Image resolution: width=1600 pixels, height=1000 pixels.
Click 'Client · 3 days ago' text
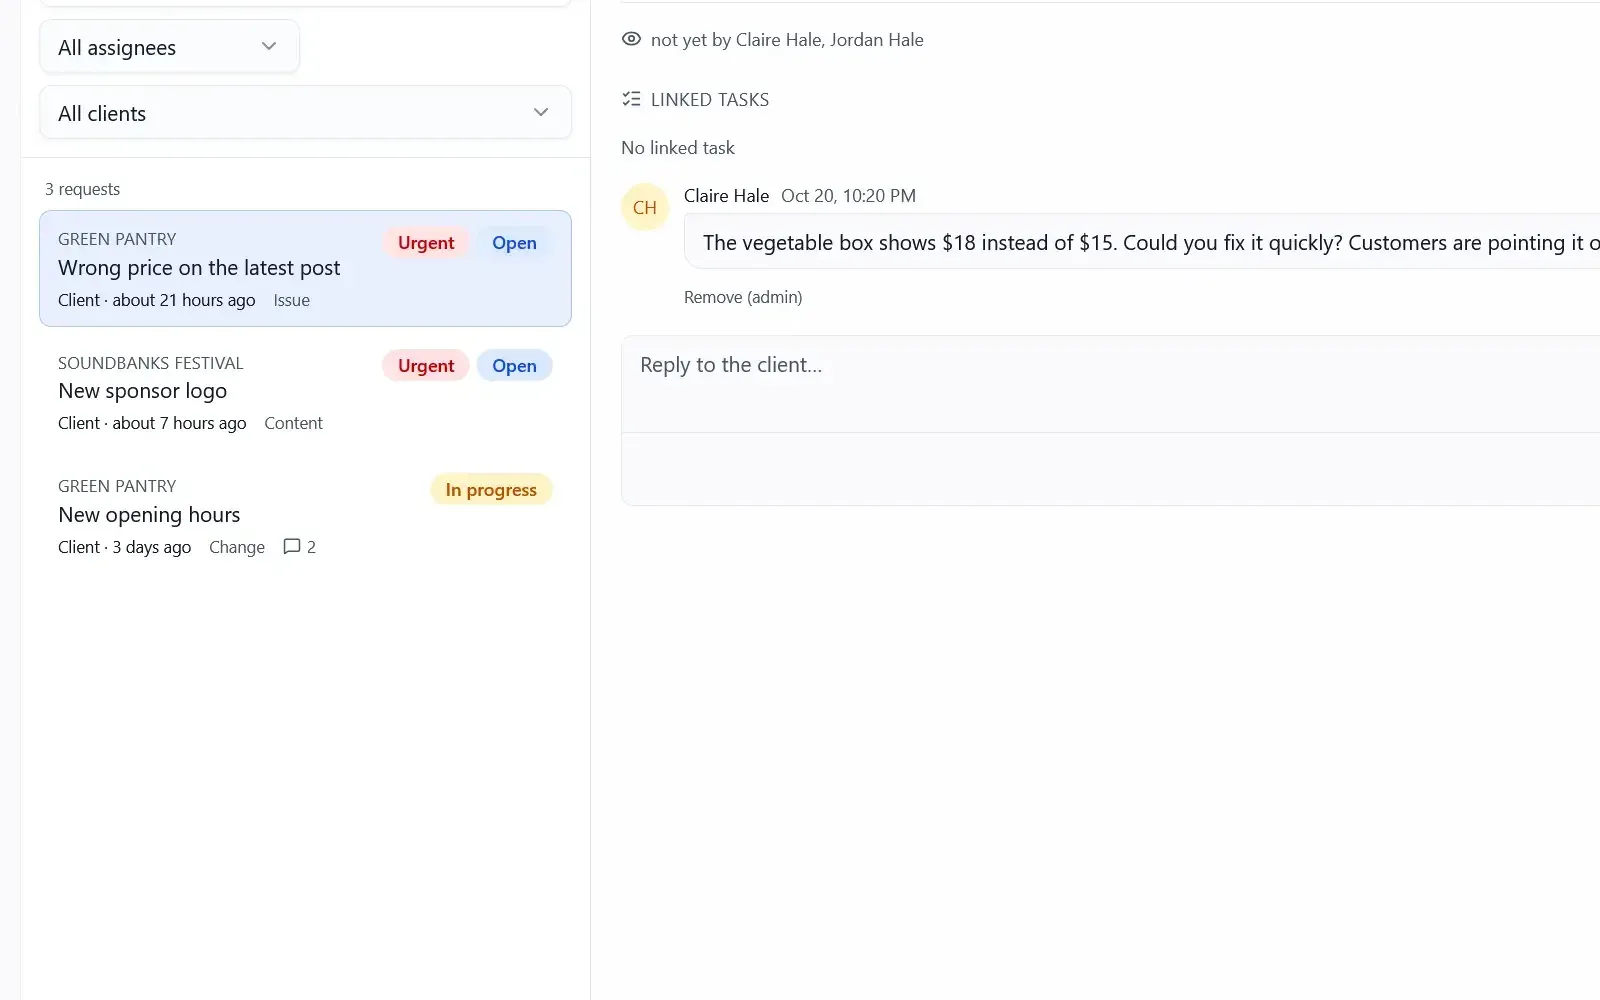[x=124, y=547]
